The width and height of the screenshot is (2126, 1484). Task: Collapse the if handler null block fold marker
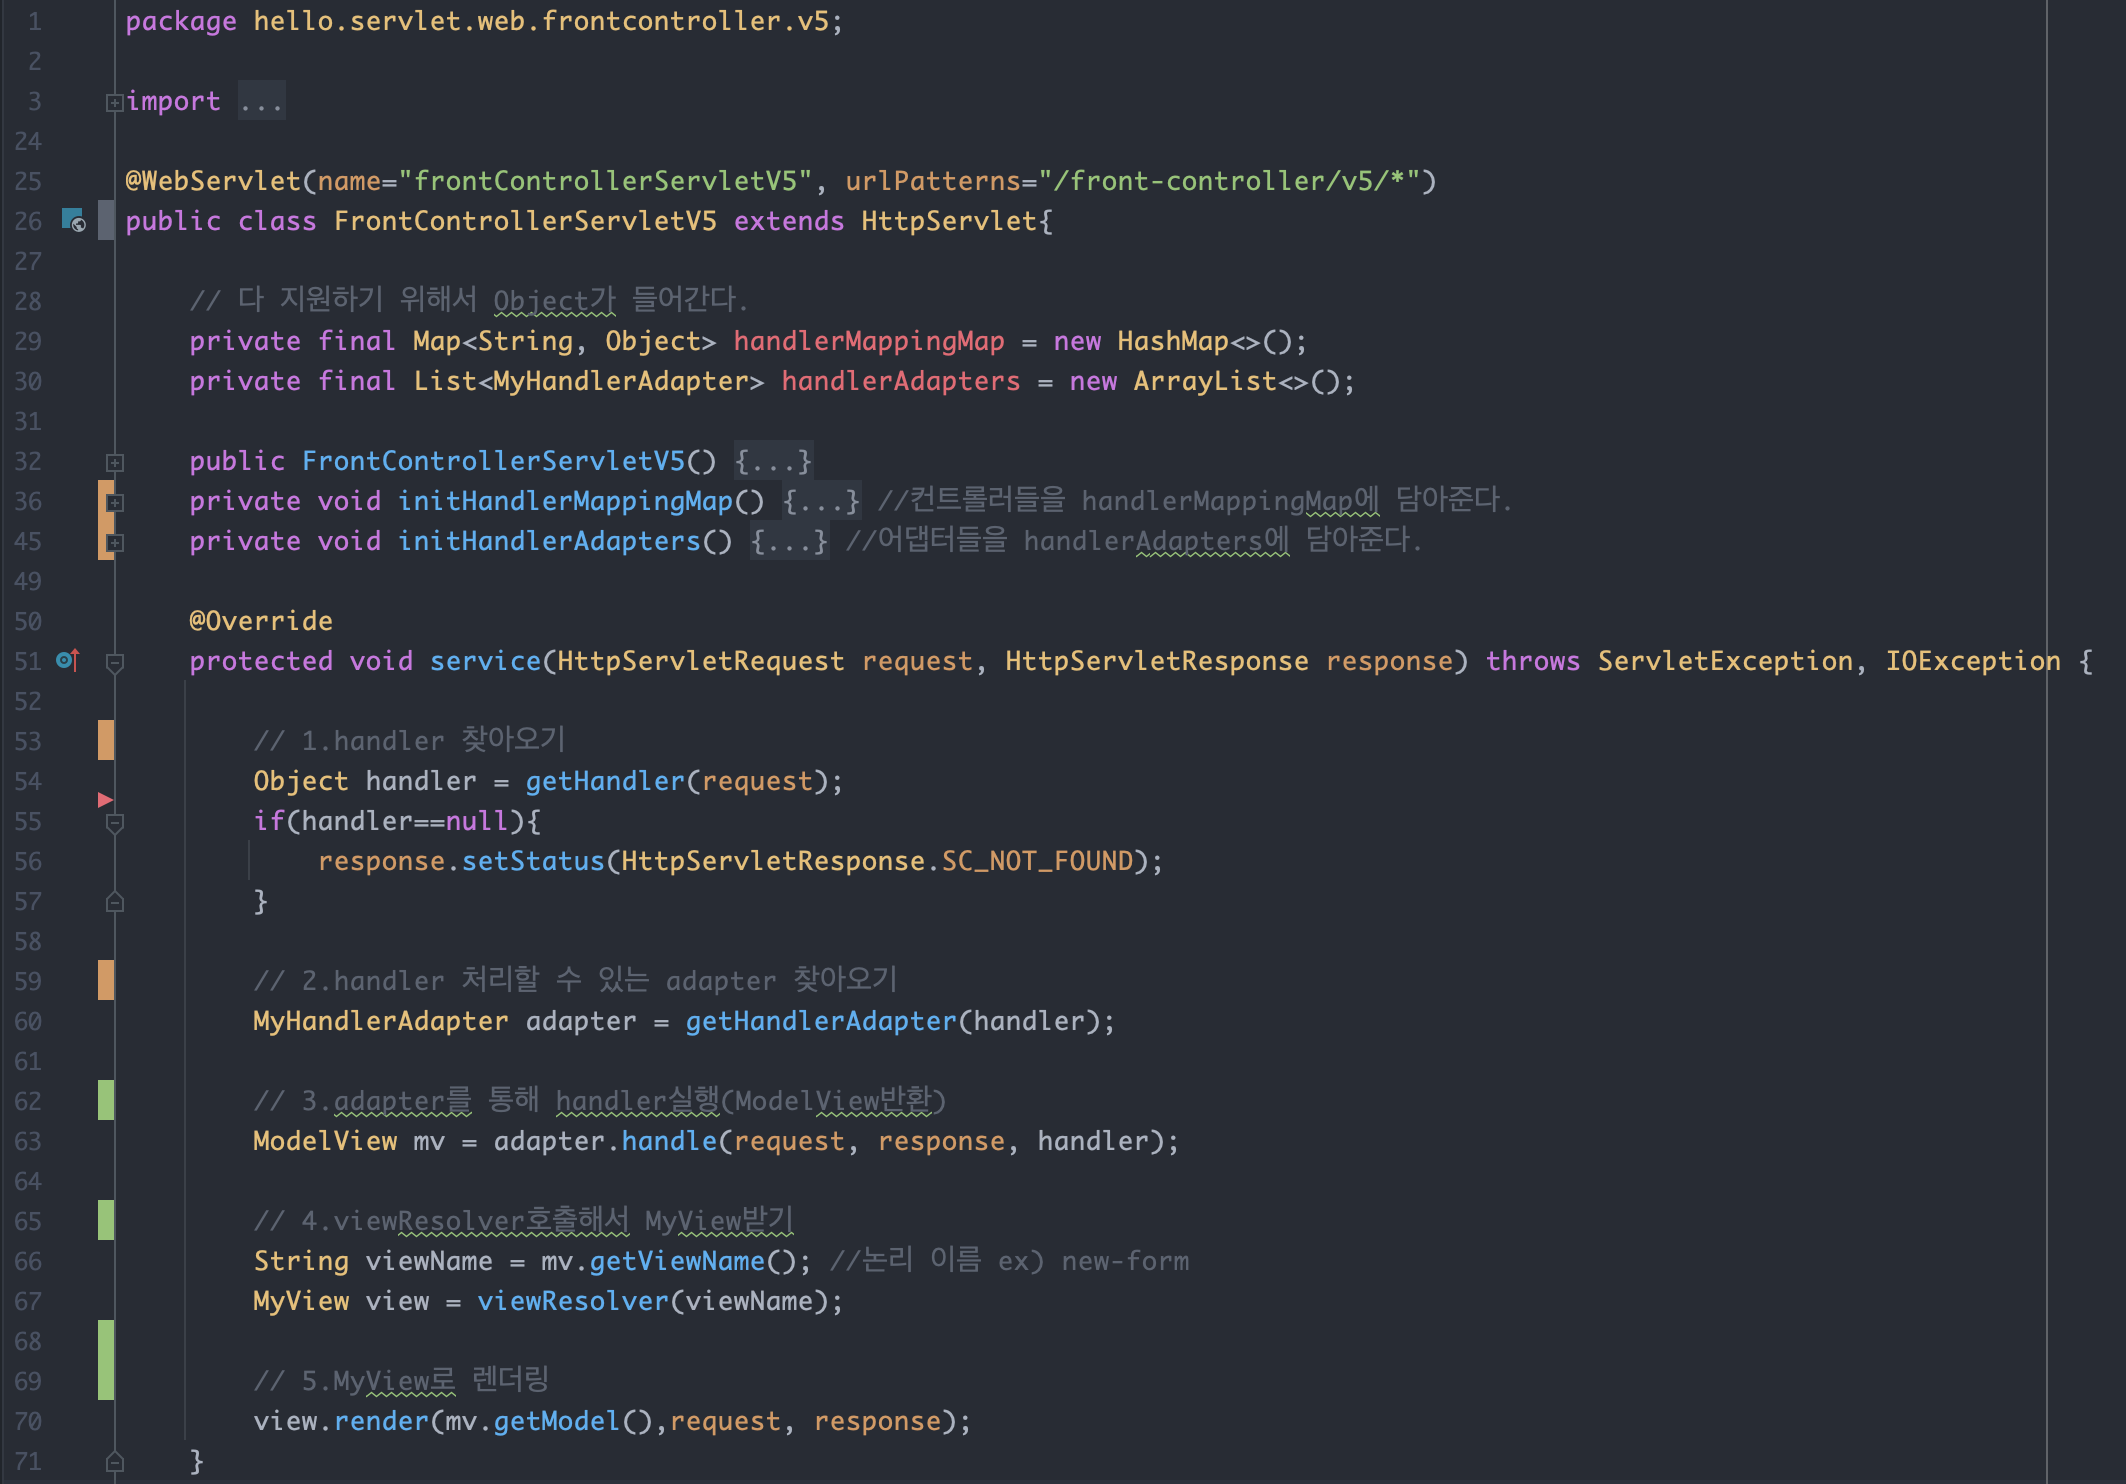[115, 822]
